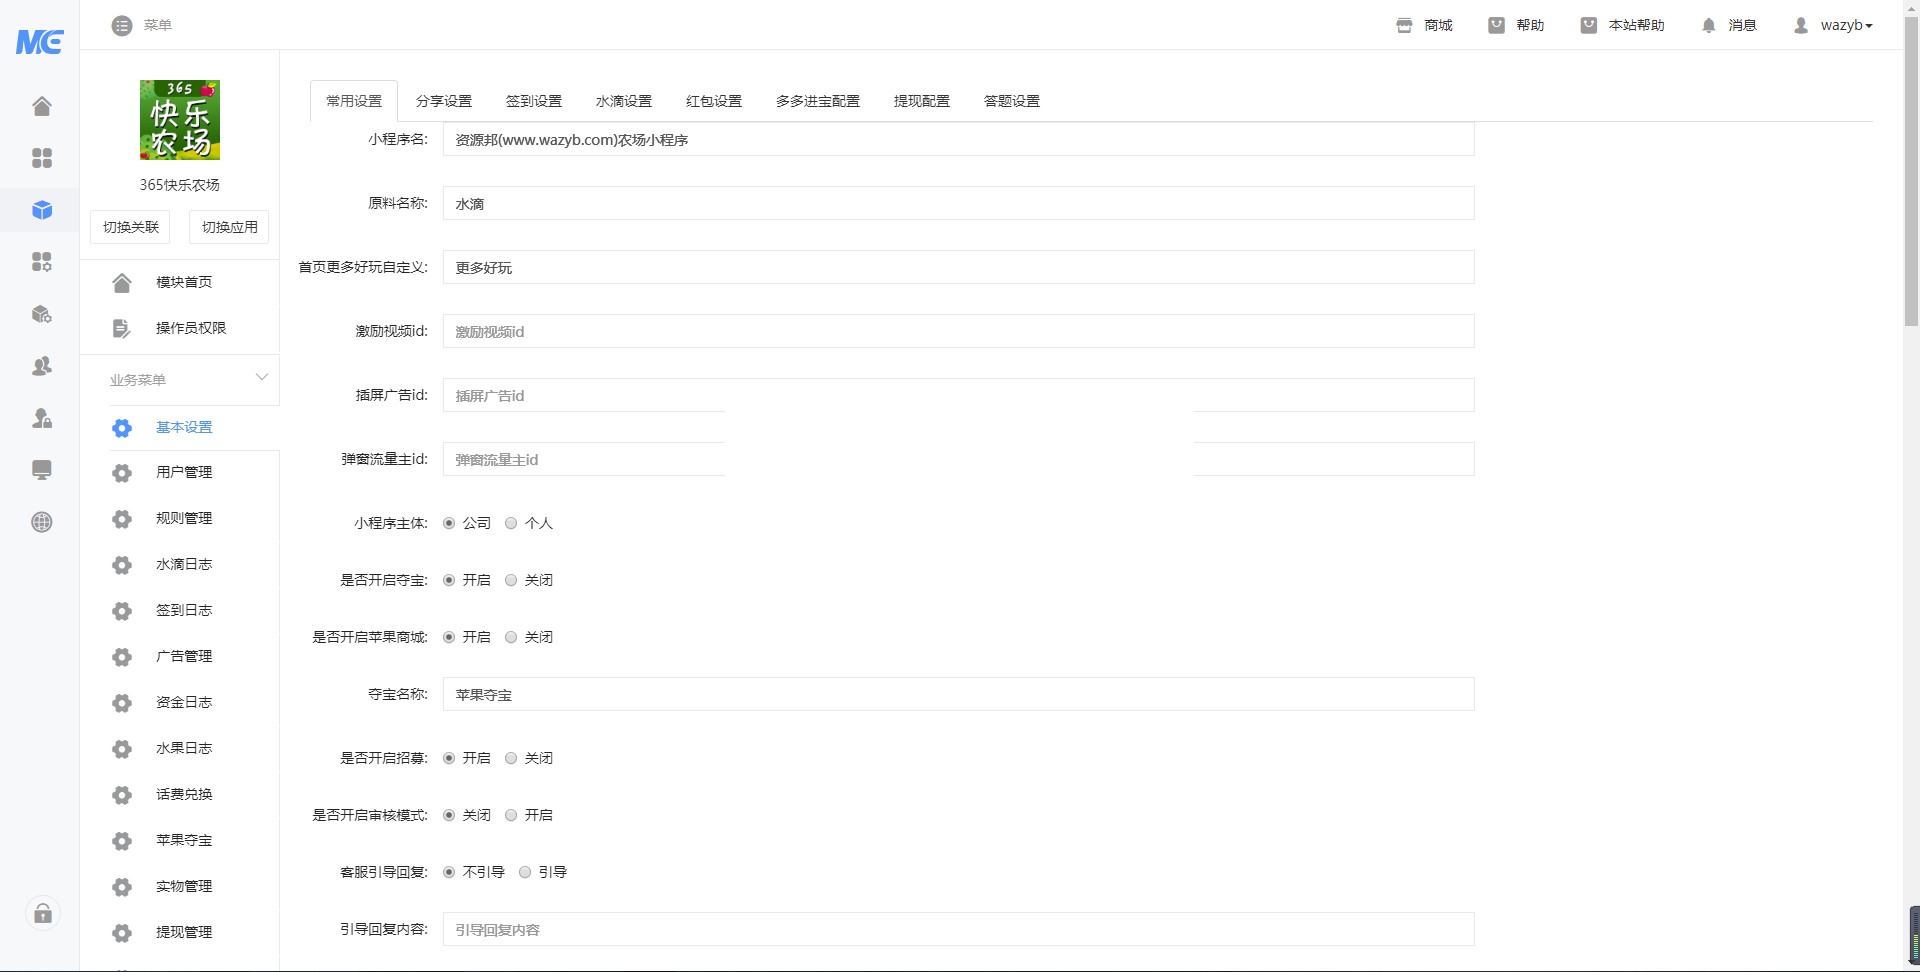This screenshot has height=972, width=1920.
Task: Click the document icon beside 操作员权限
Action: tap(122, 328)
